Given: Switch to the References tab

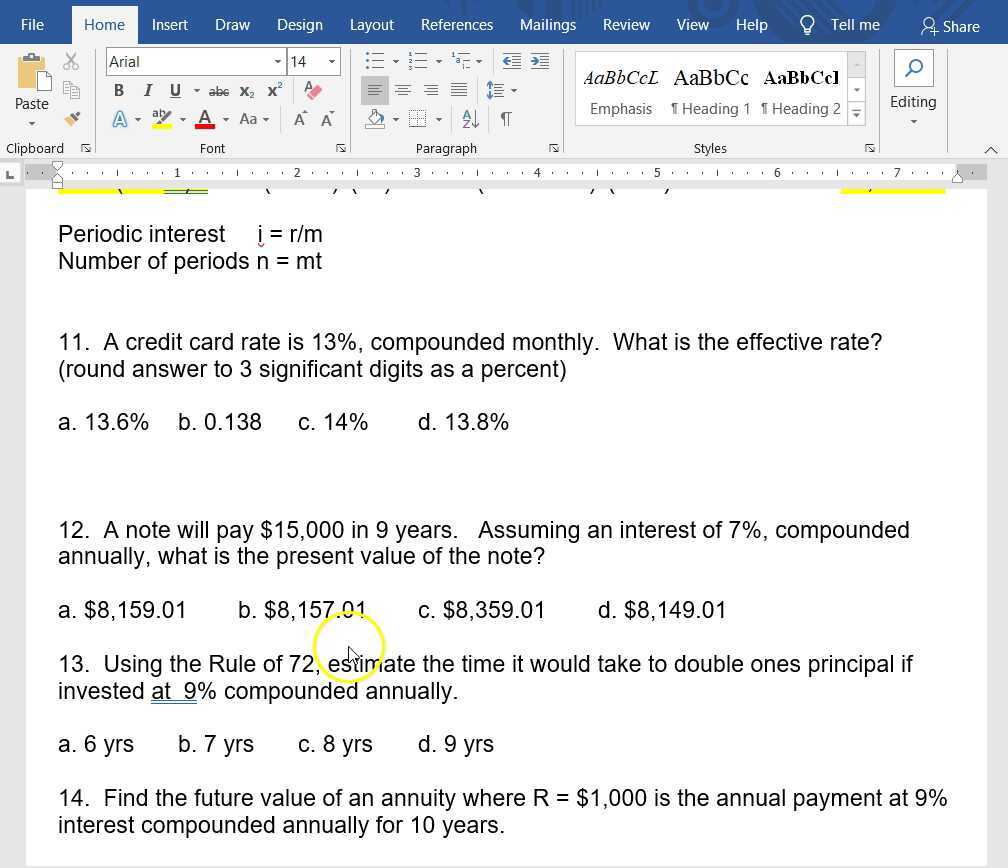Looking at the screenshot, I should click(457, 25).
